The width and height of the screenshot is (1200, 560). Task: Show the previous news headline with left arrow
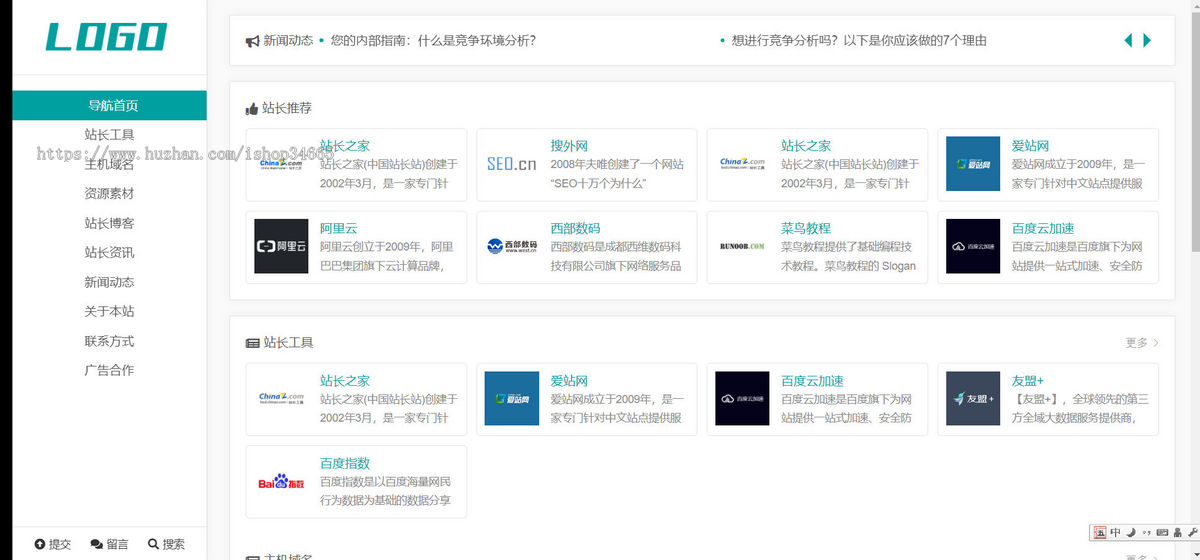coord(1128,40)
